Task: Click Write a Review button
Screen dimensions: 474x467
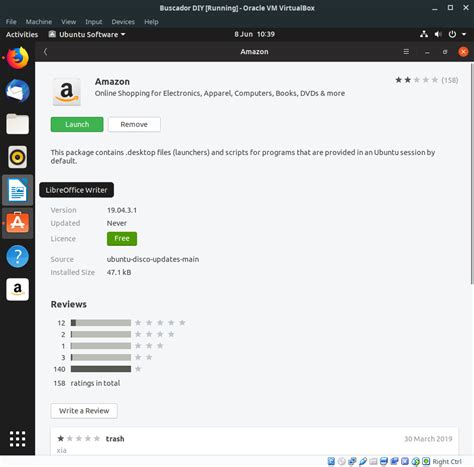Action: (84, 411)
